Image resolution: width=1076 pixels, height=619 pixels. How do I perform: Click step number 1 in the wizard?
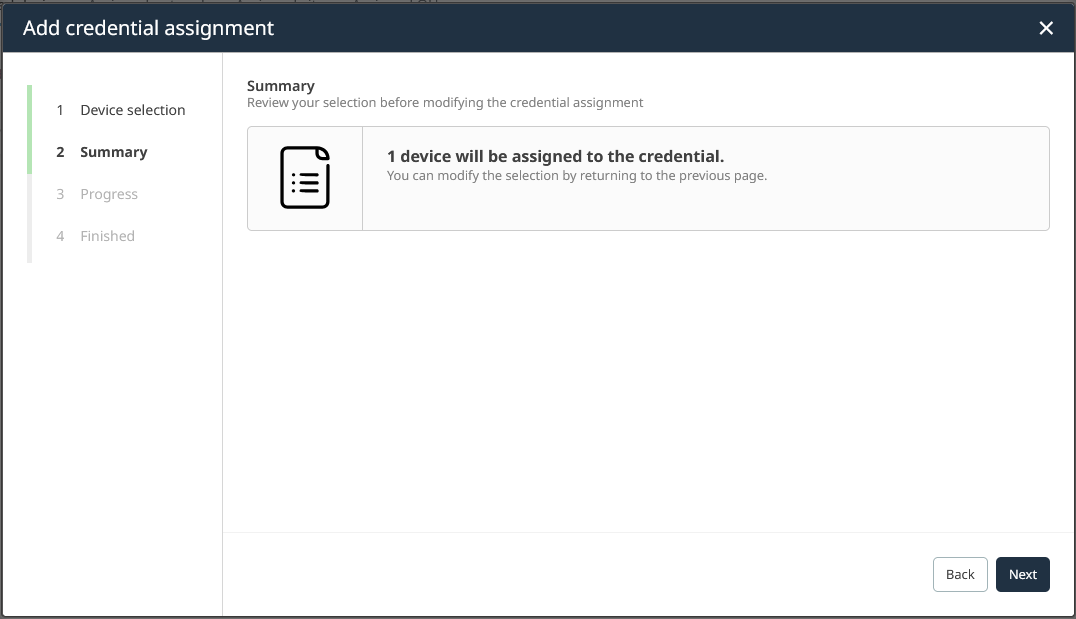60,110
